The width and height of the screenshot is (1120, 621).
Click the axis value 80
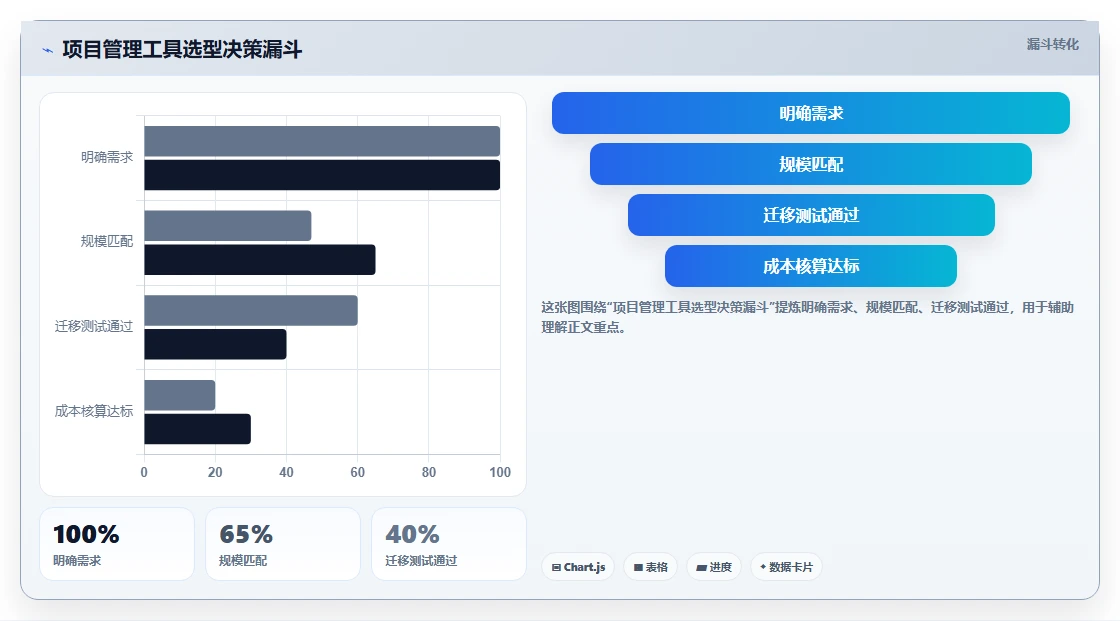429,472
